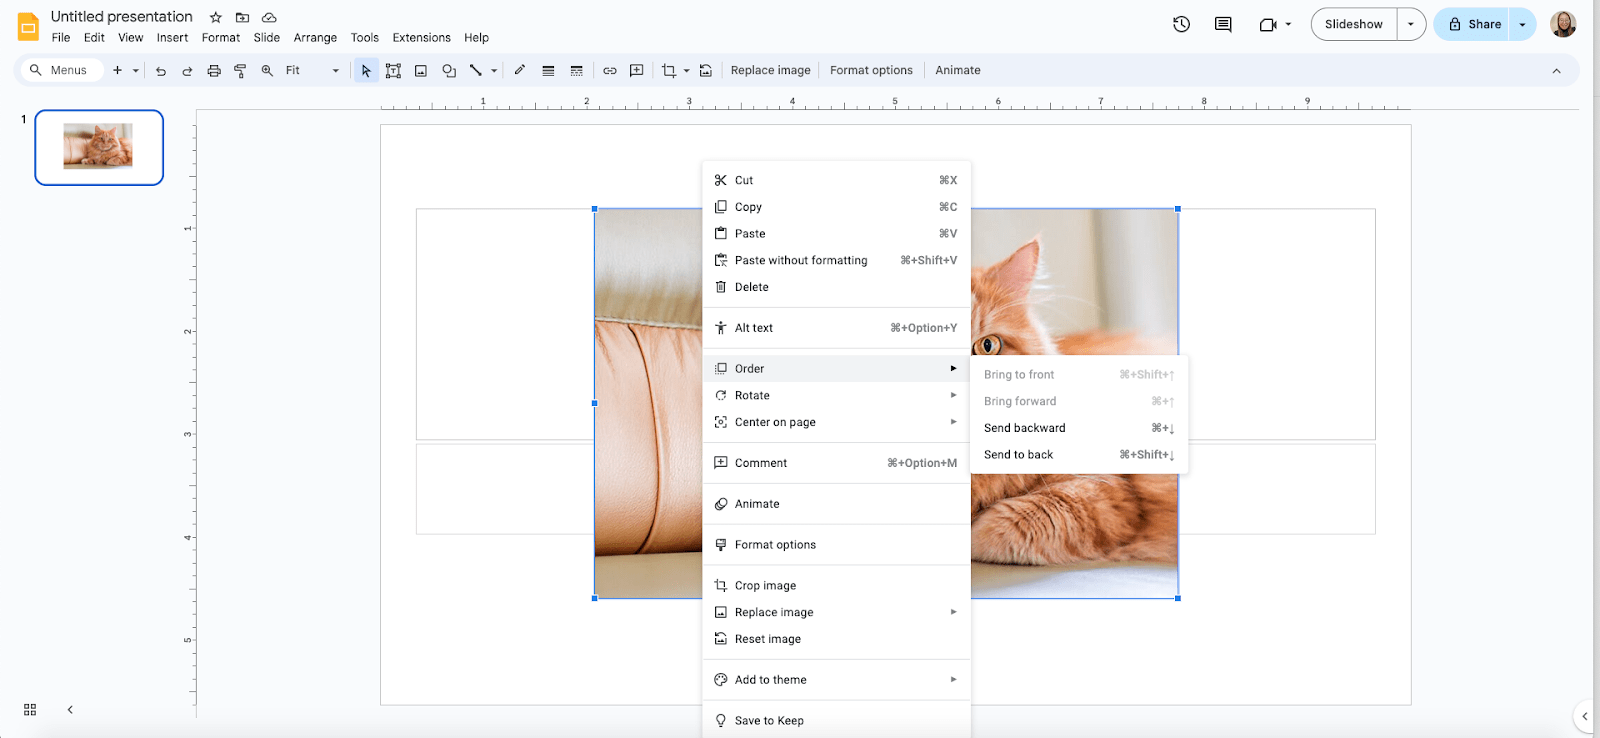
Task: Select the text box tool
Action: tap(393, 71)
